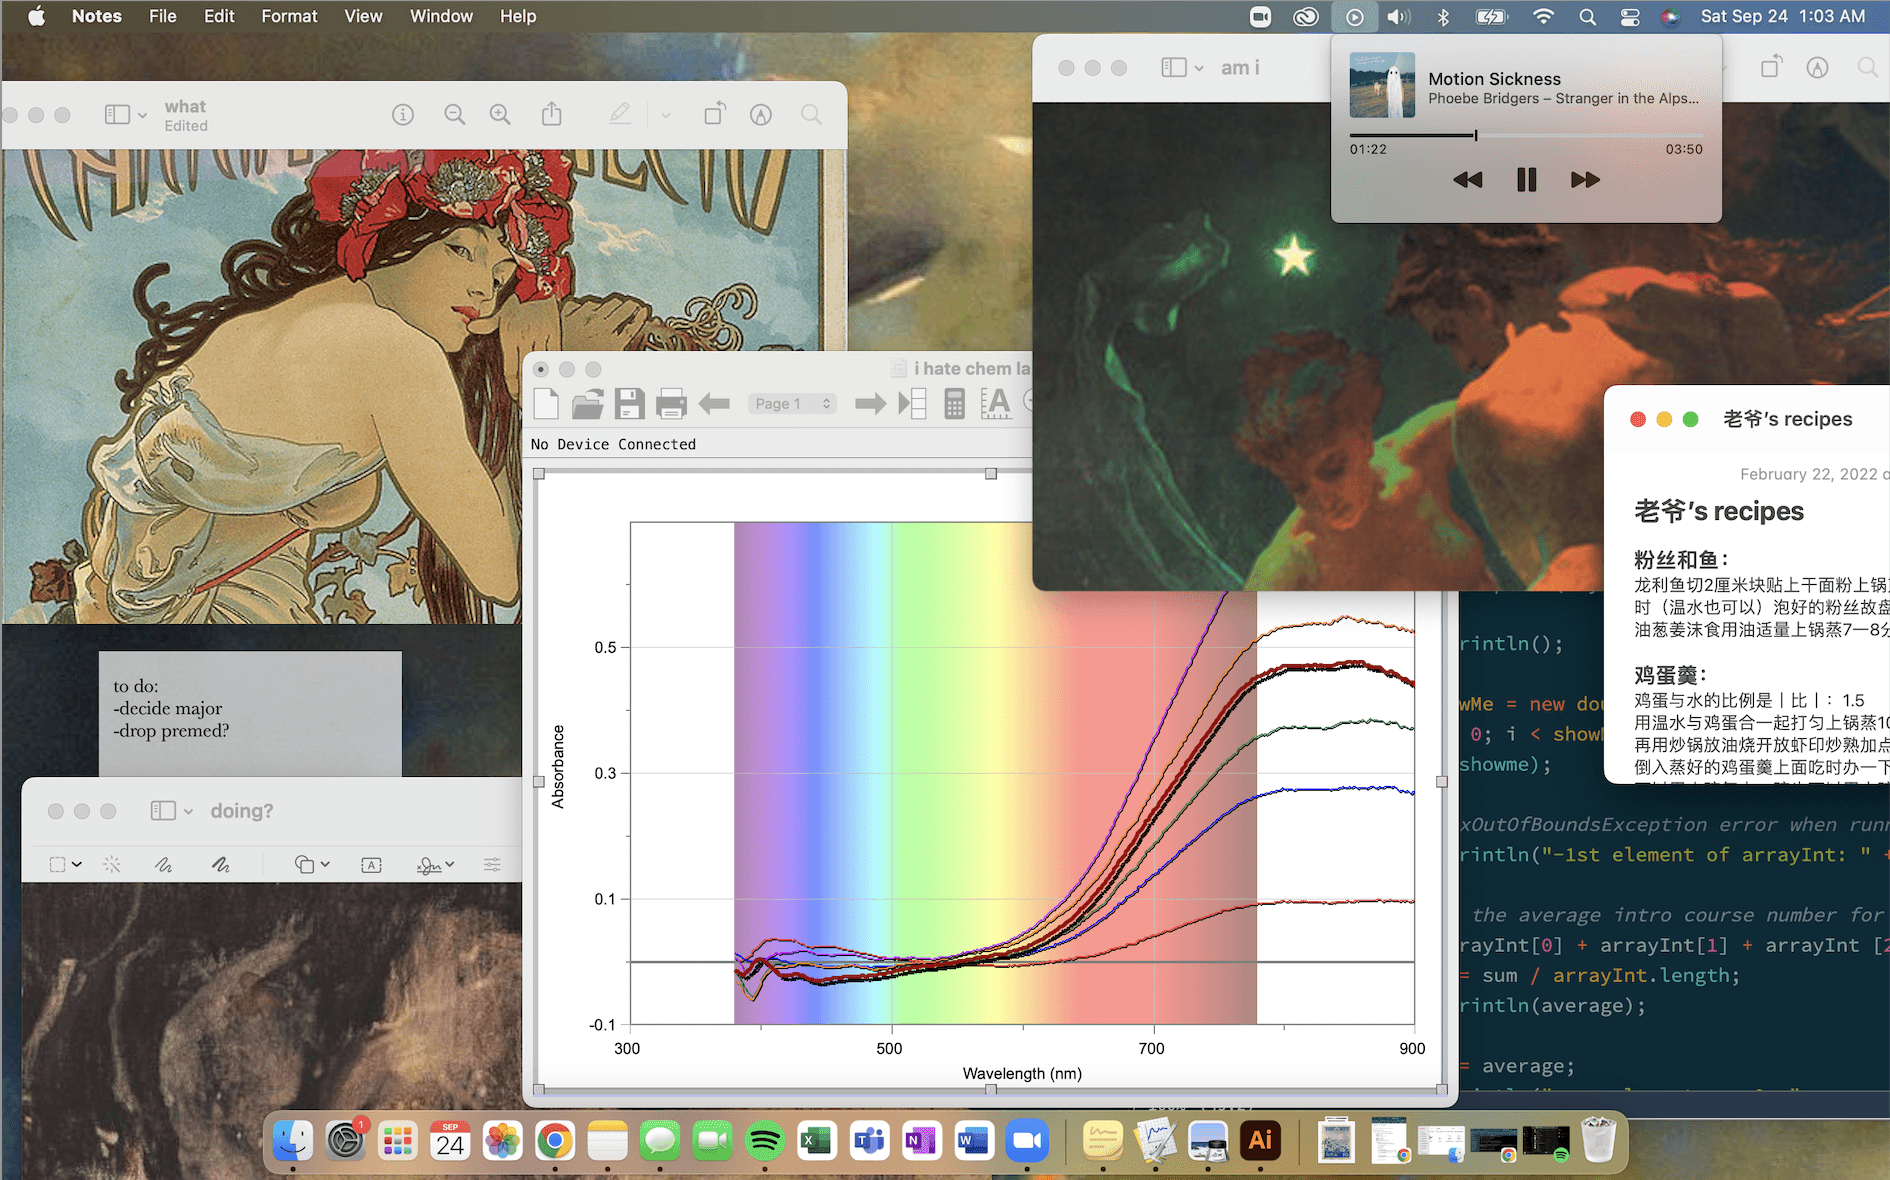1890x1180 pixels.
Task: Open Zoom from the Dock
Action: click(1025, 1141)
